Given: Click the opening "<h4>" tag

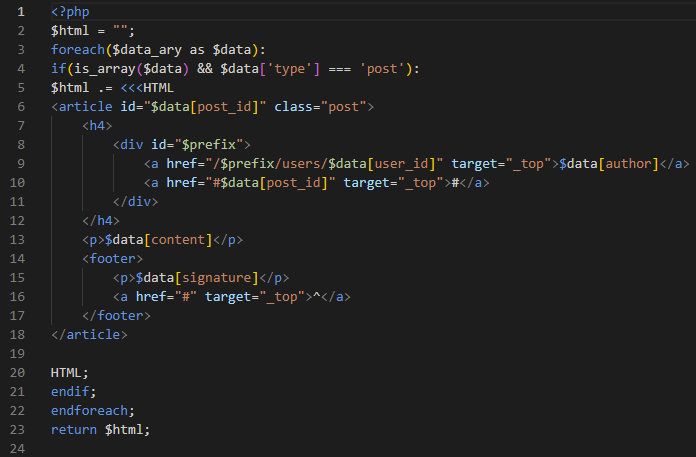Looking at the screenshot, I should pyautogui.click(x=97, y=126).
